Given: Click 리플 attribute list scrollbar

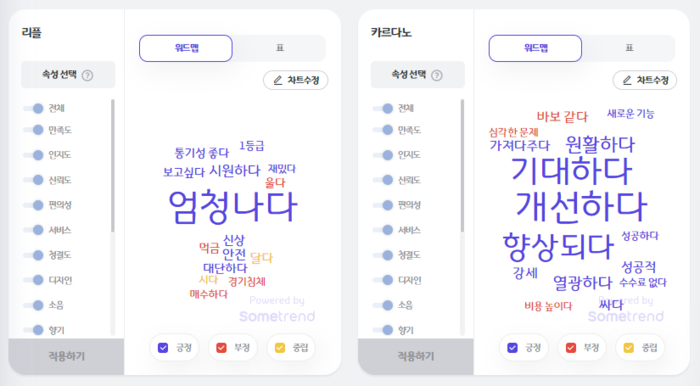Looking at the screenshot, I should click(x=112, y=166).
